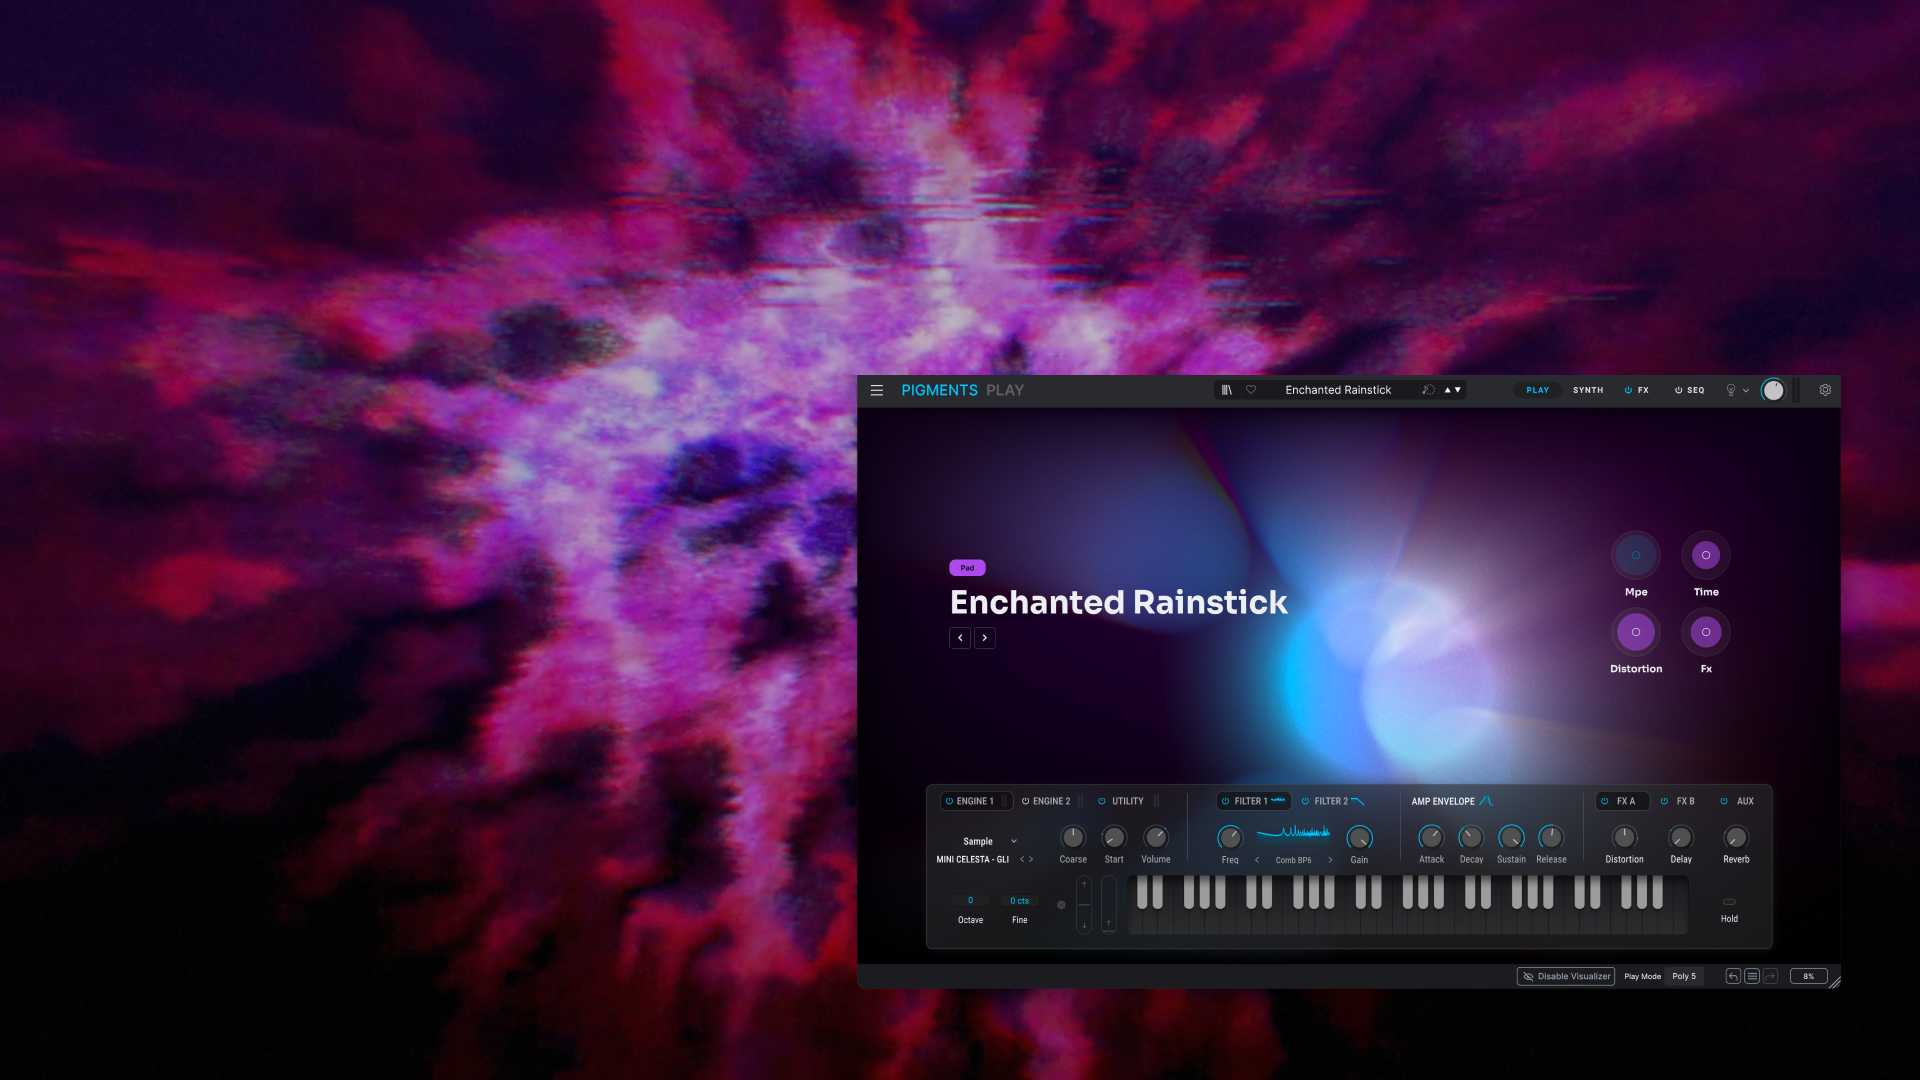The image size is (1920, 1080).
Task: Open the gear settings icon
Action: pos(1825,390)
